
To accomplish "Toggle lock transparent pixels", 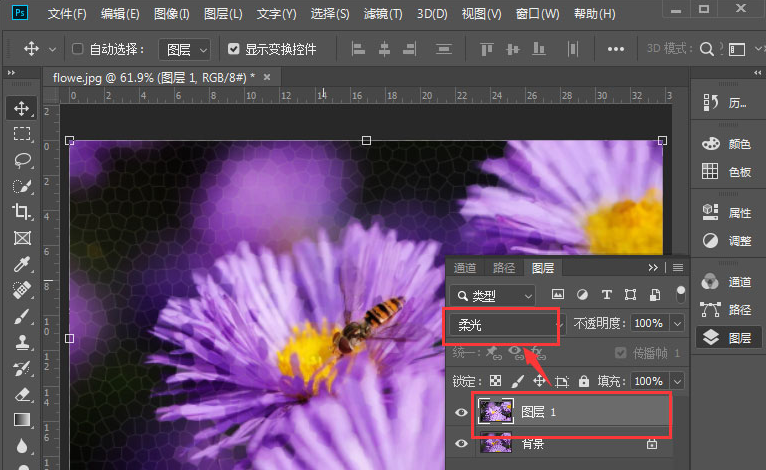I will point(495,381).
